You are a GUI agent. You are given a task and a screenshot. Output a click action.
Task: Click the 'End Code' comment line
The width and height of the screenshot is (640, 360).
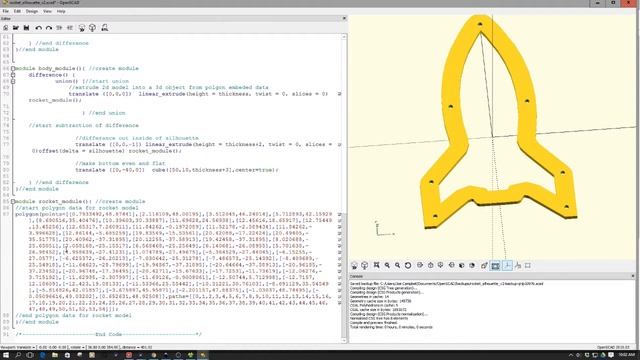[x=109, y=334]
